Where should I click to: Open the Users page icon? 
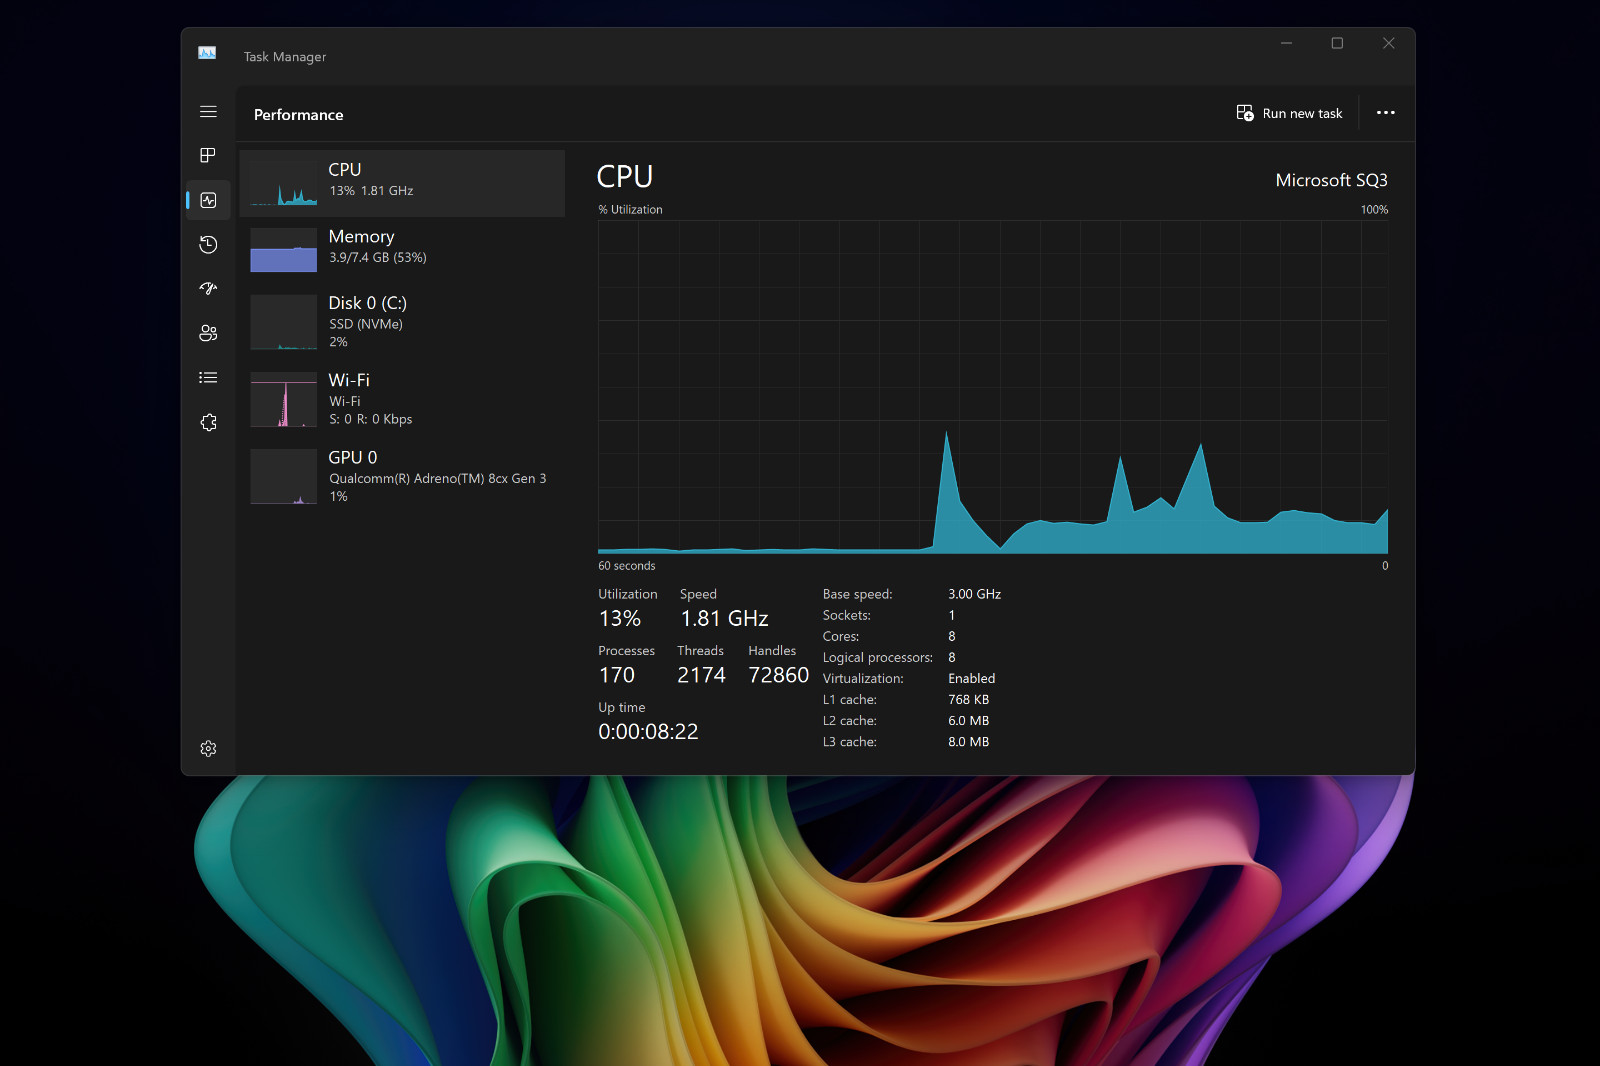click(x=208, y=333)
